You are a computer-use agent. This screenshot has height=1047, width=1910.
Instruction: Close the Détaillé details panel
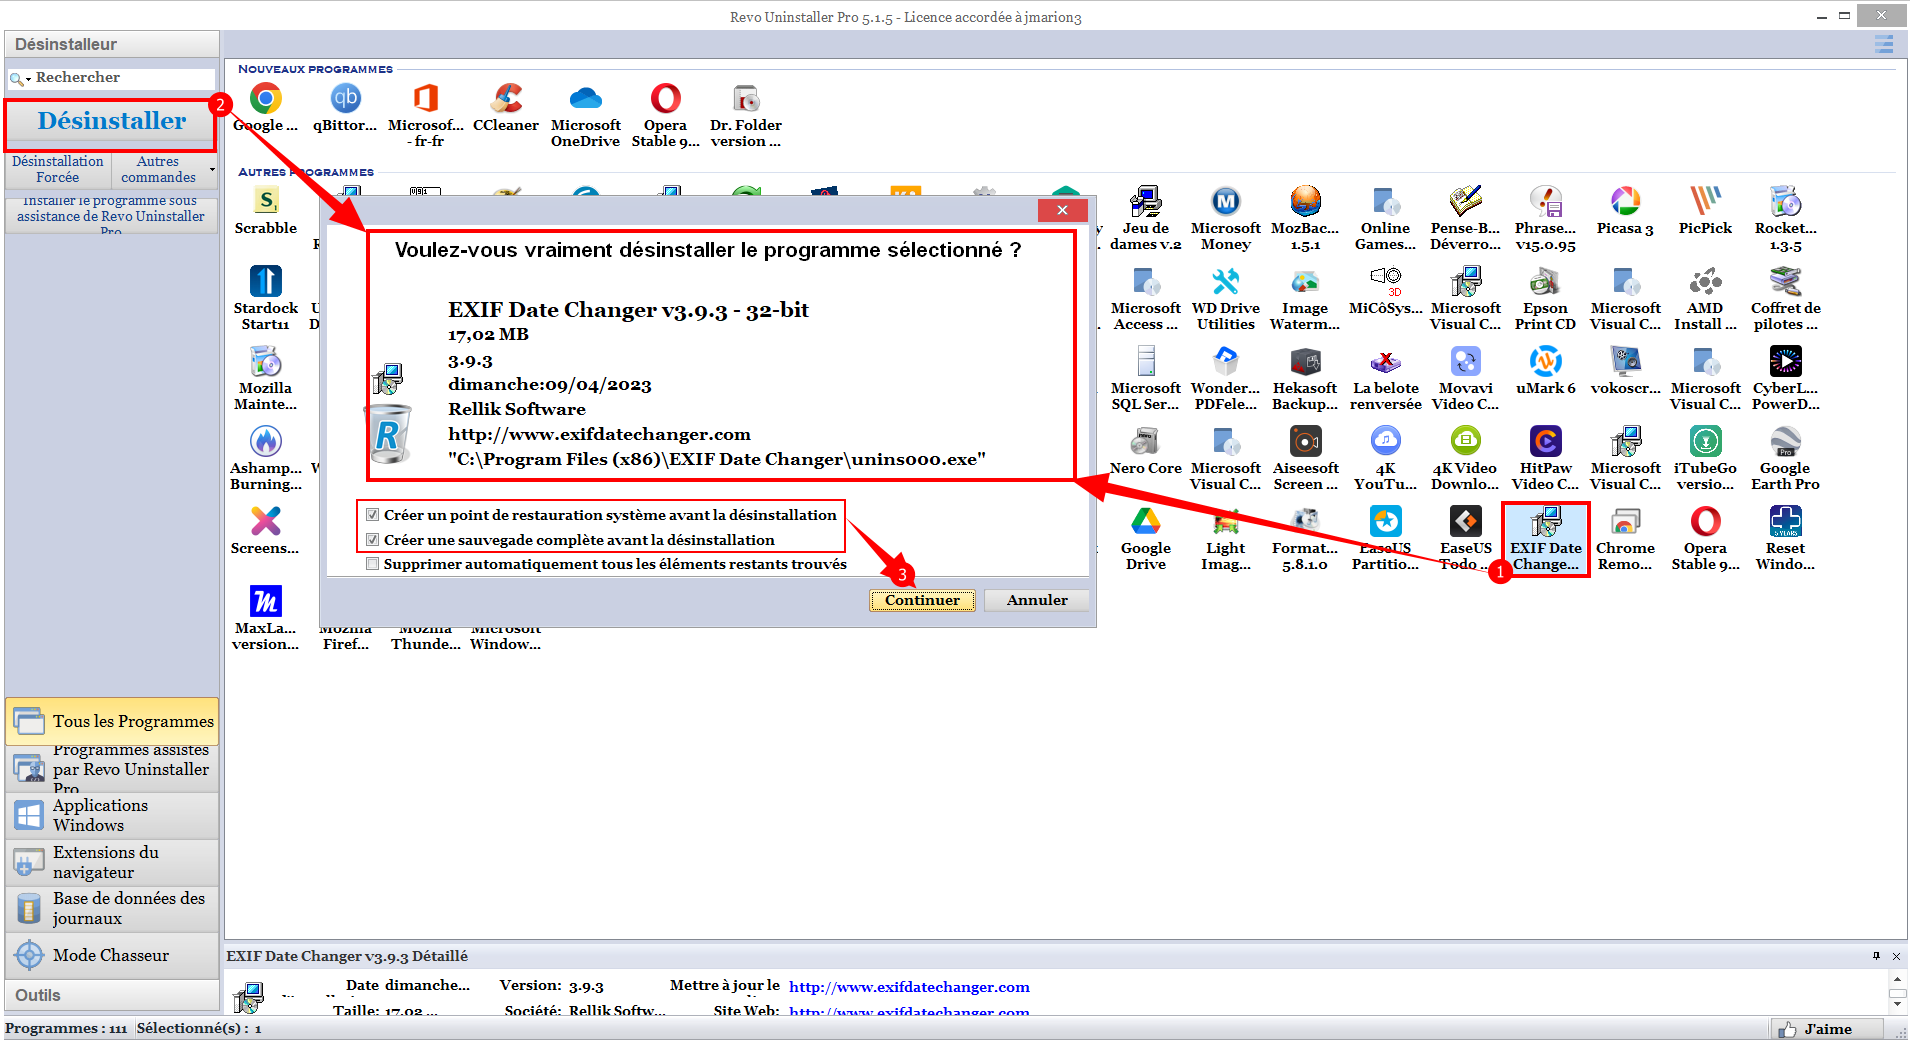coord(1896,956)
